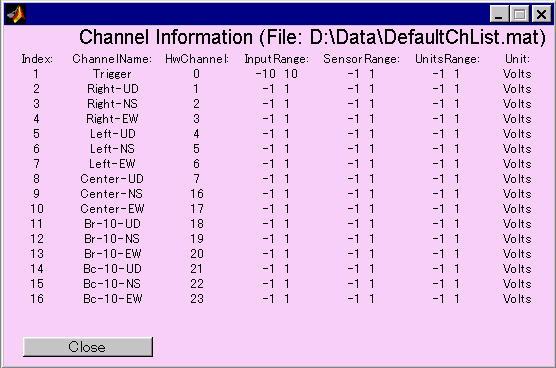Click the Volts unit in Left-NS row
This screenshot has height=368, width=556.
coord(517,149)
